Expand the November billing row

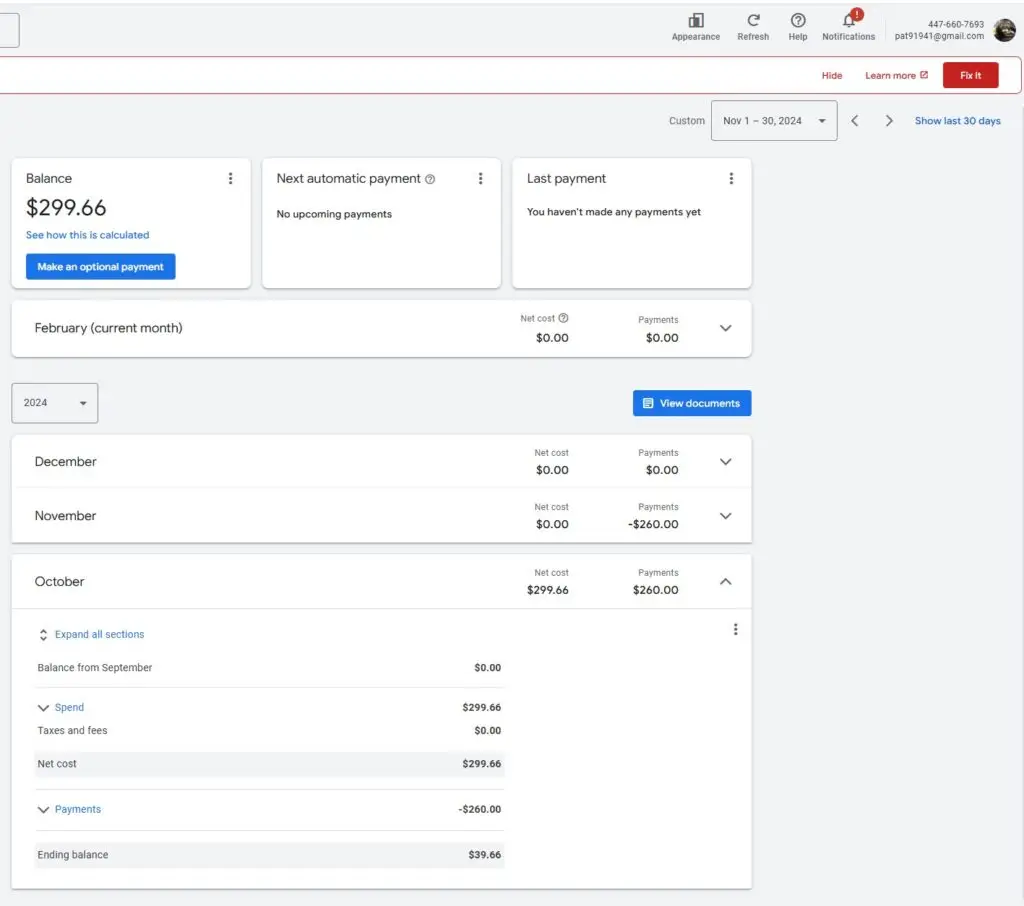(726, 516)
